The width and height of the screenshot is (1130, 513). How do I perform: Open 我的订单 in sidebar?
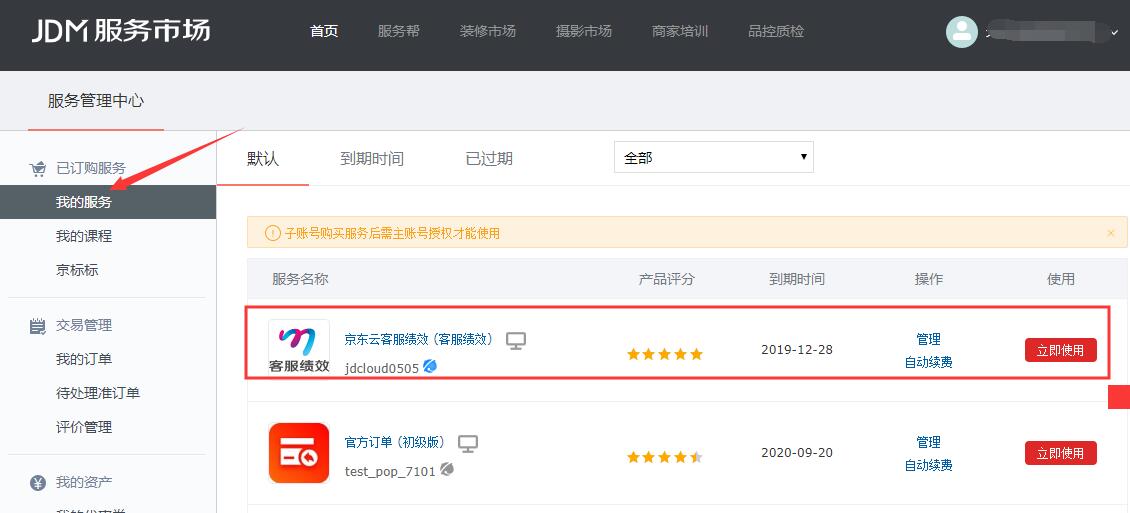pyautogui.click(x=84, y=359)
